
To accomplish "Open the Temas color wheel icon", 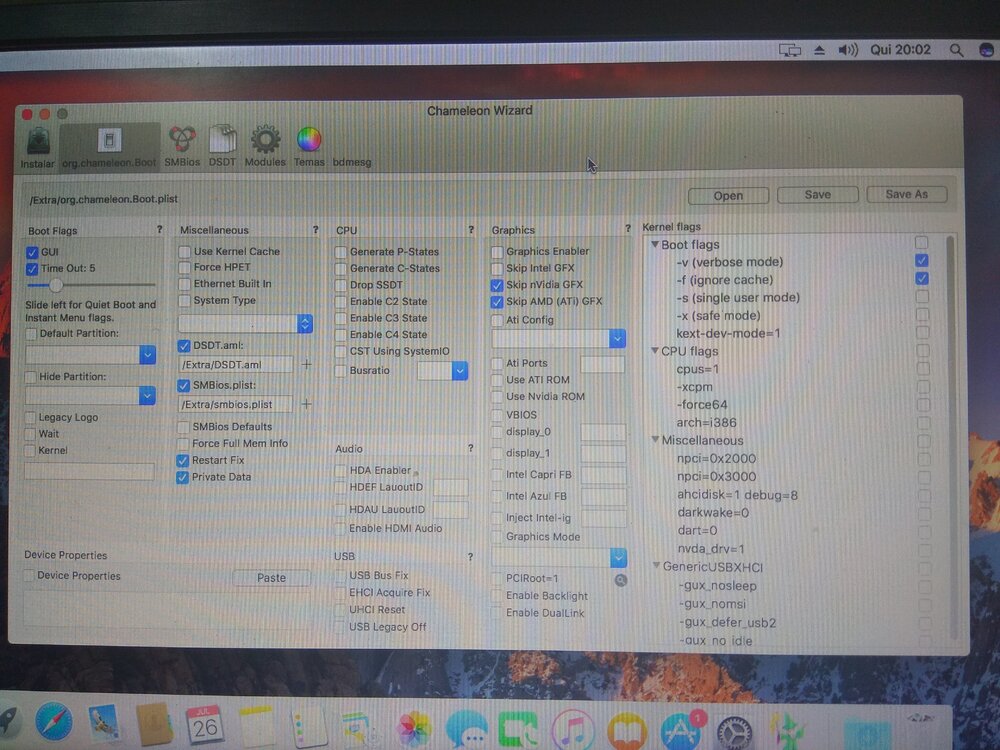I will pos(309,145).
